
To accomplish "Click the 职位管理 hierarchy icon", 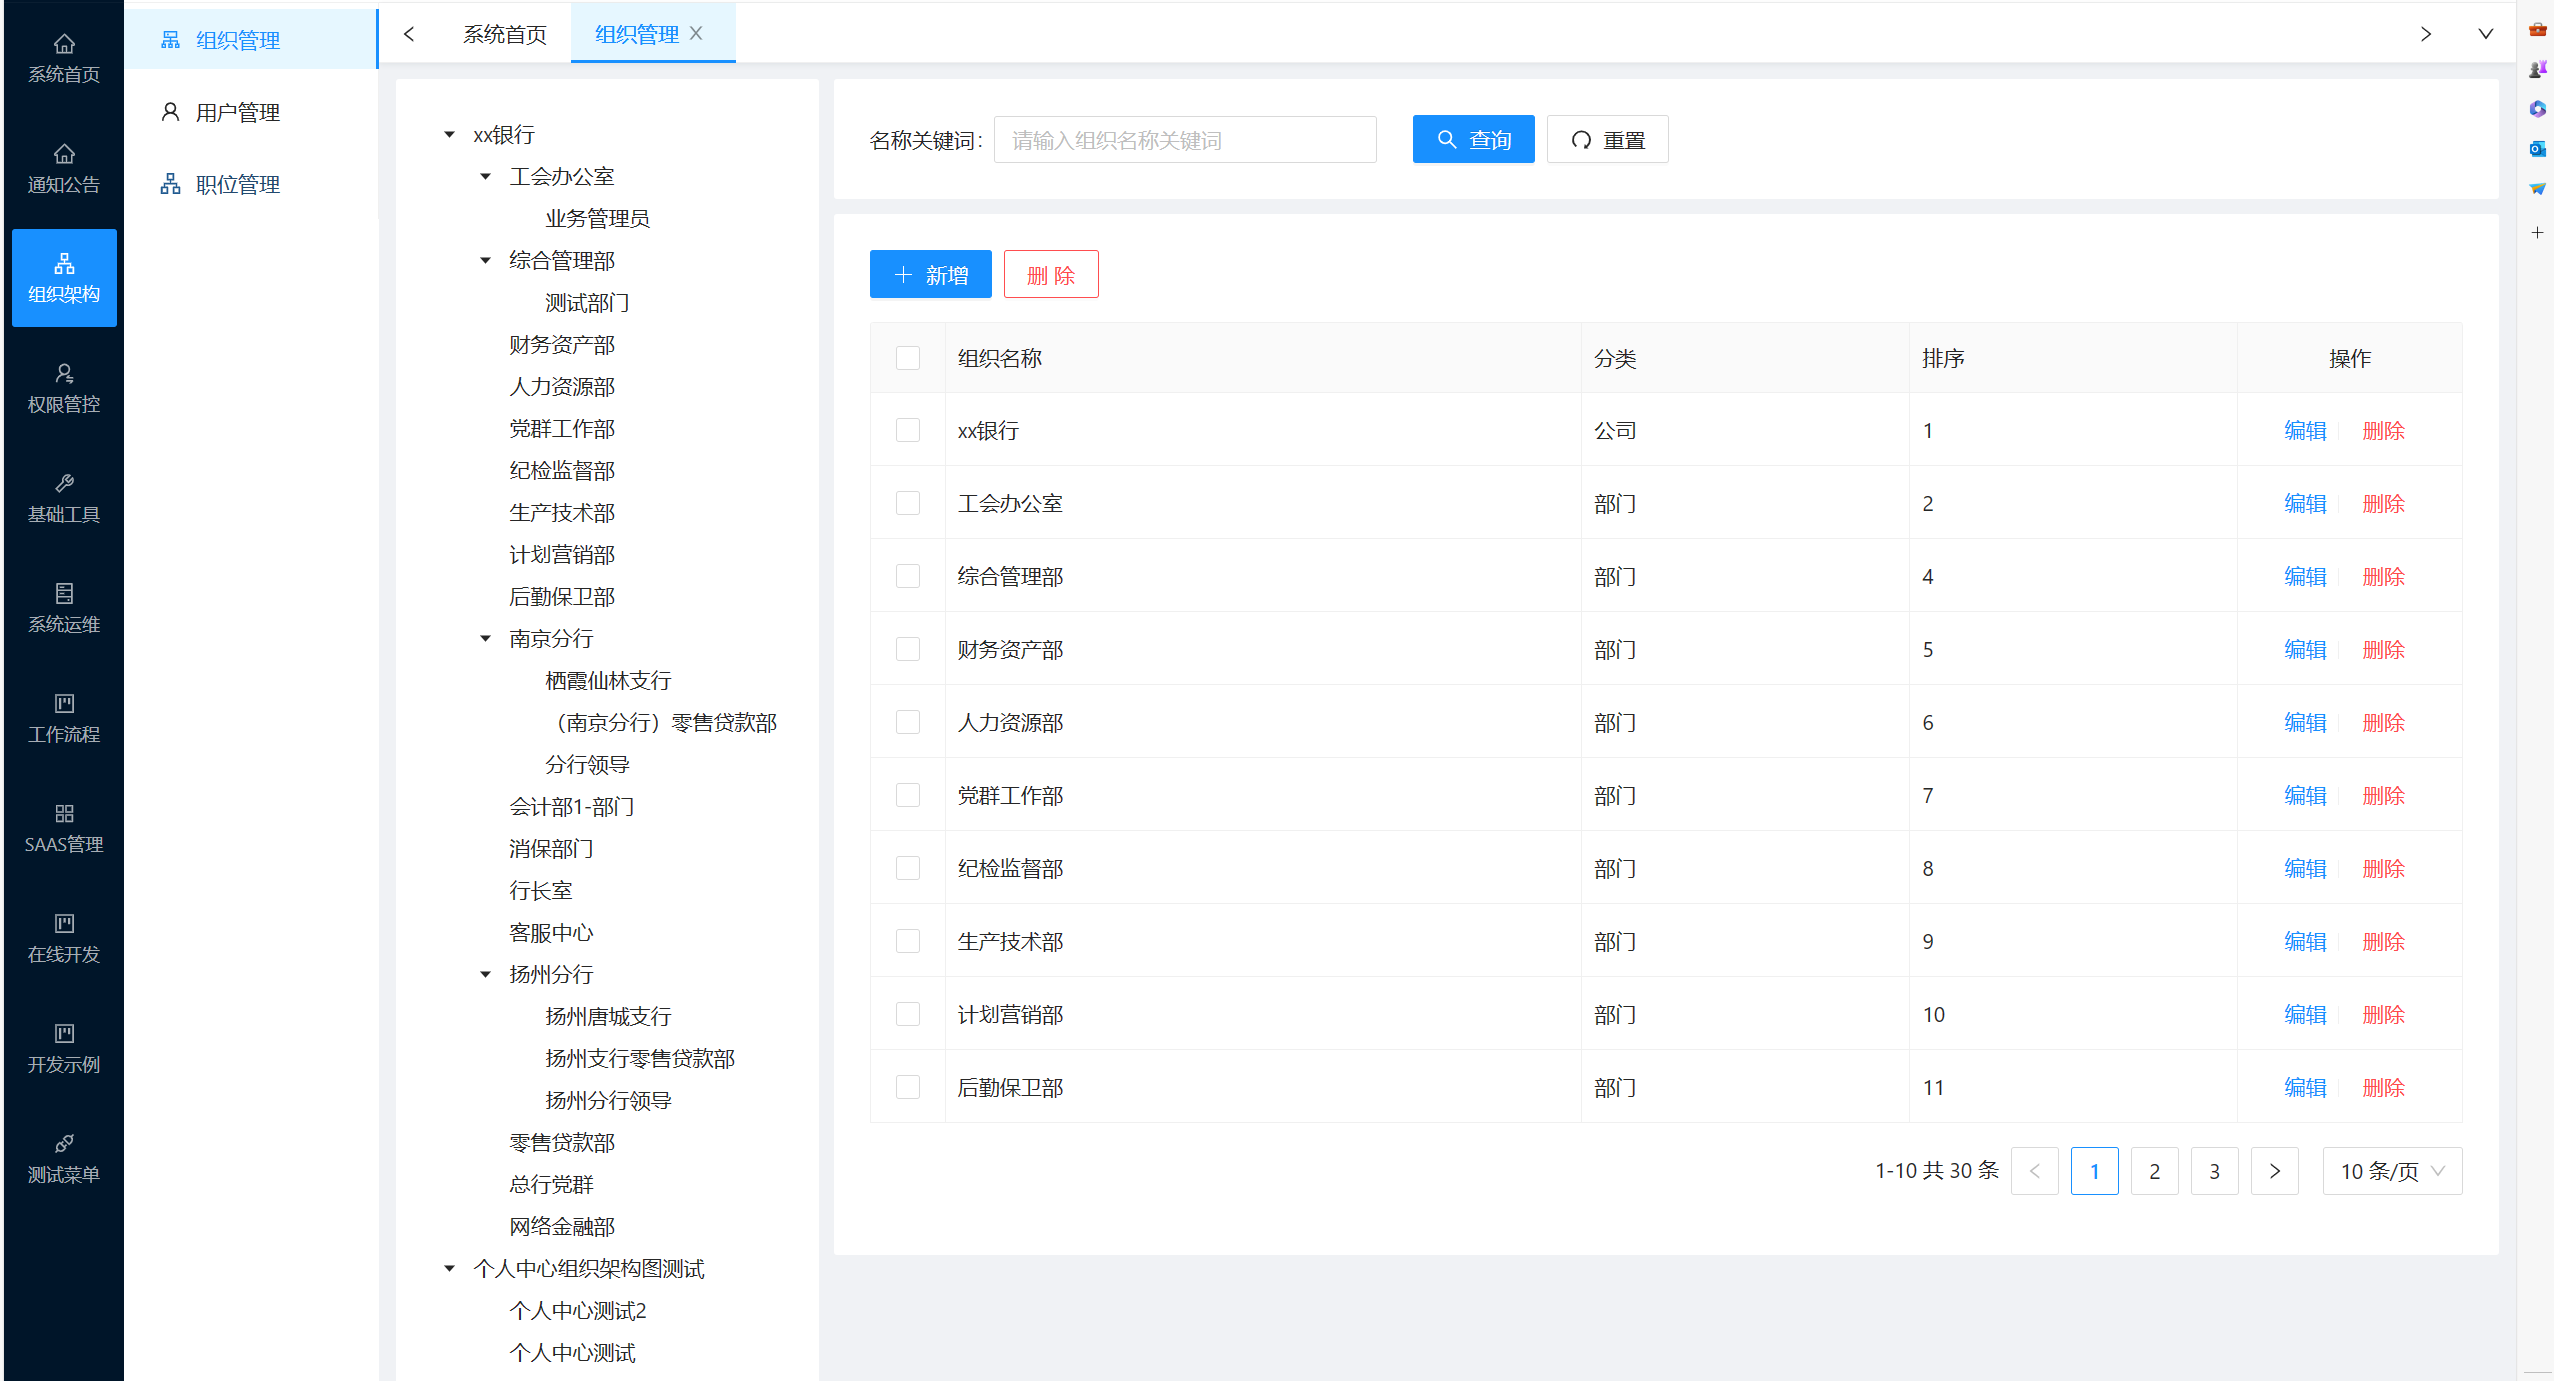I will click(x=170, y=184).
